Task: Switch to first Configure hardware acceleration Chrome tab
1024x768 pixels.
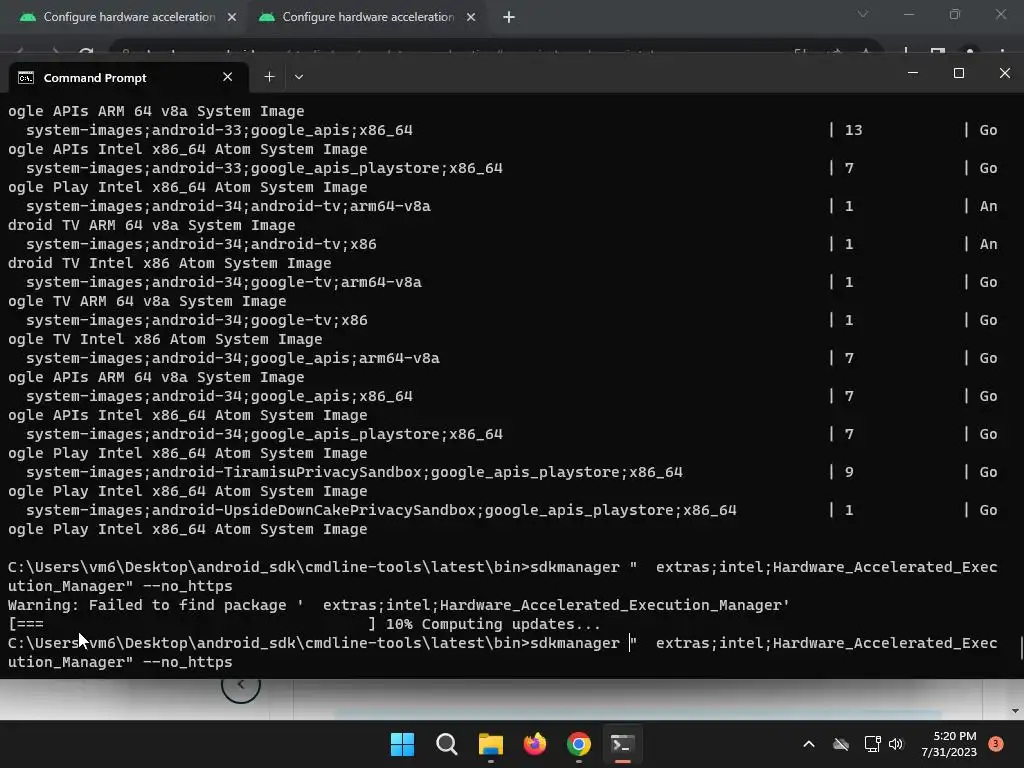Action: tap(129, 17)
